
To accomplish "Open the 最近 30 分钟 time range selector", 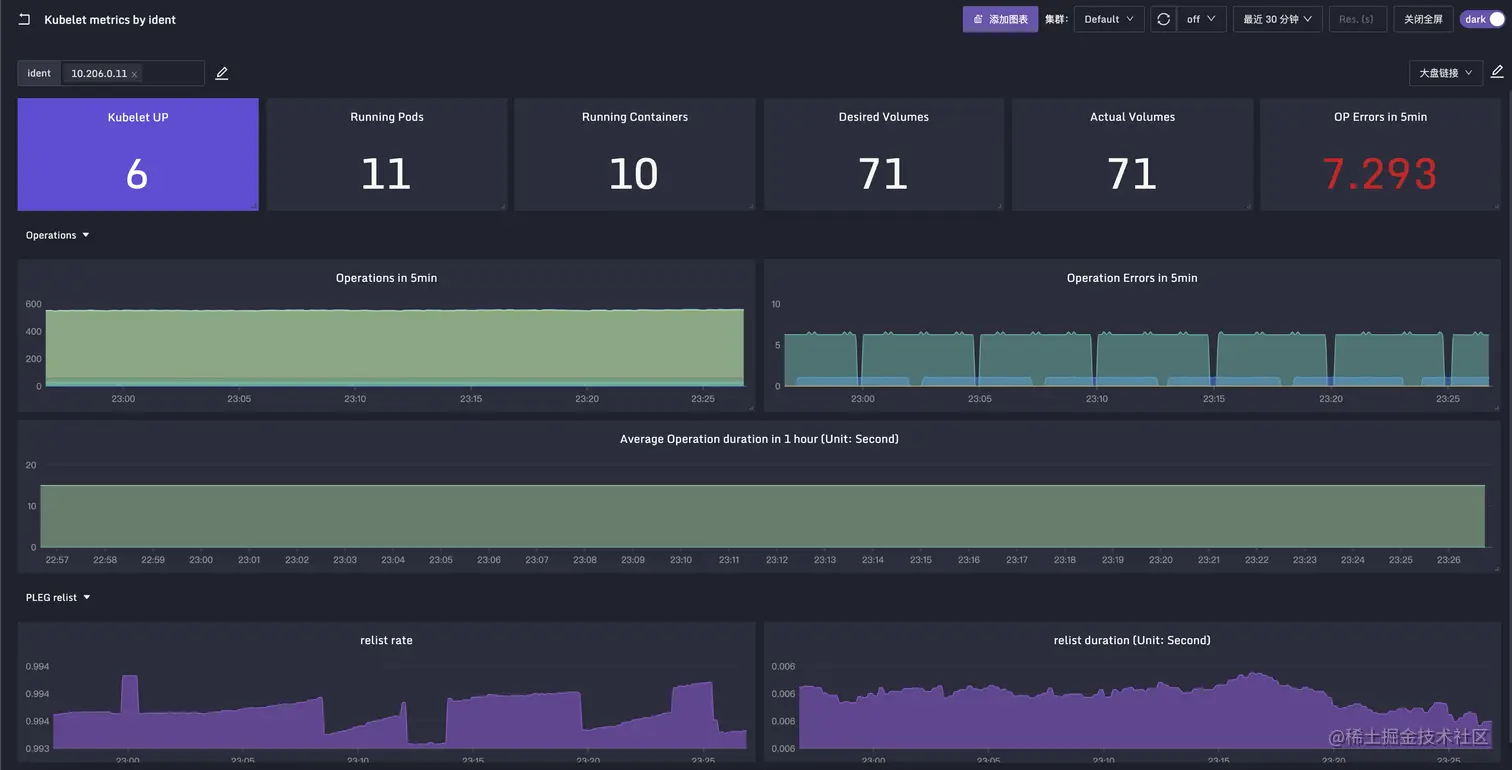I will pyautogui.click(x=1277, y=18).
